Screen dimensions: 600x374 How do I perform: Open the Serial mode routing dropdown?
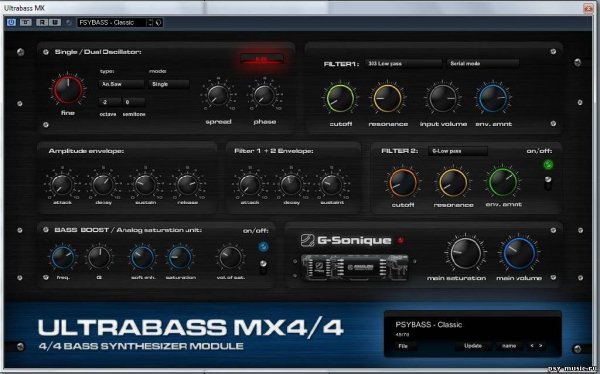(x=483, y=64)
